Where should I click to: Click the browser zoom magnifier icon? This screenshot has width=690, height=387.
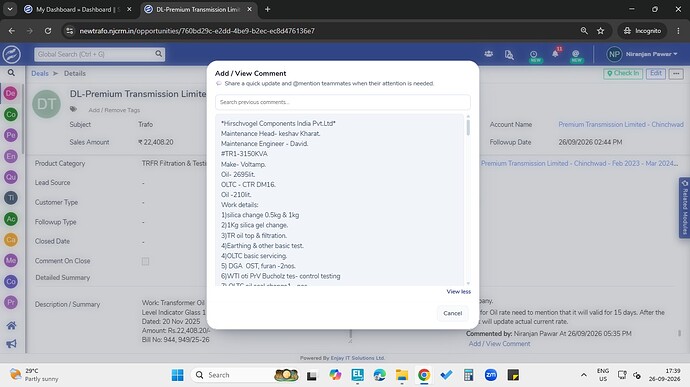584,31
